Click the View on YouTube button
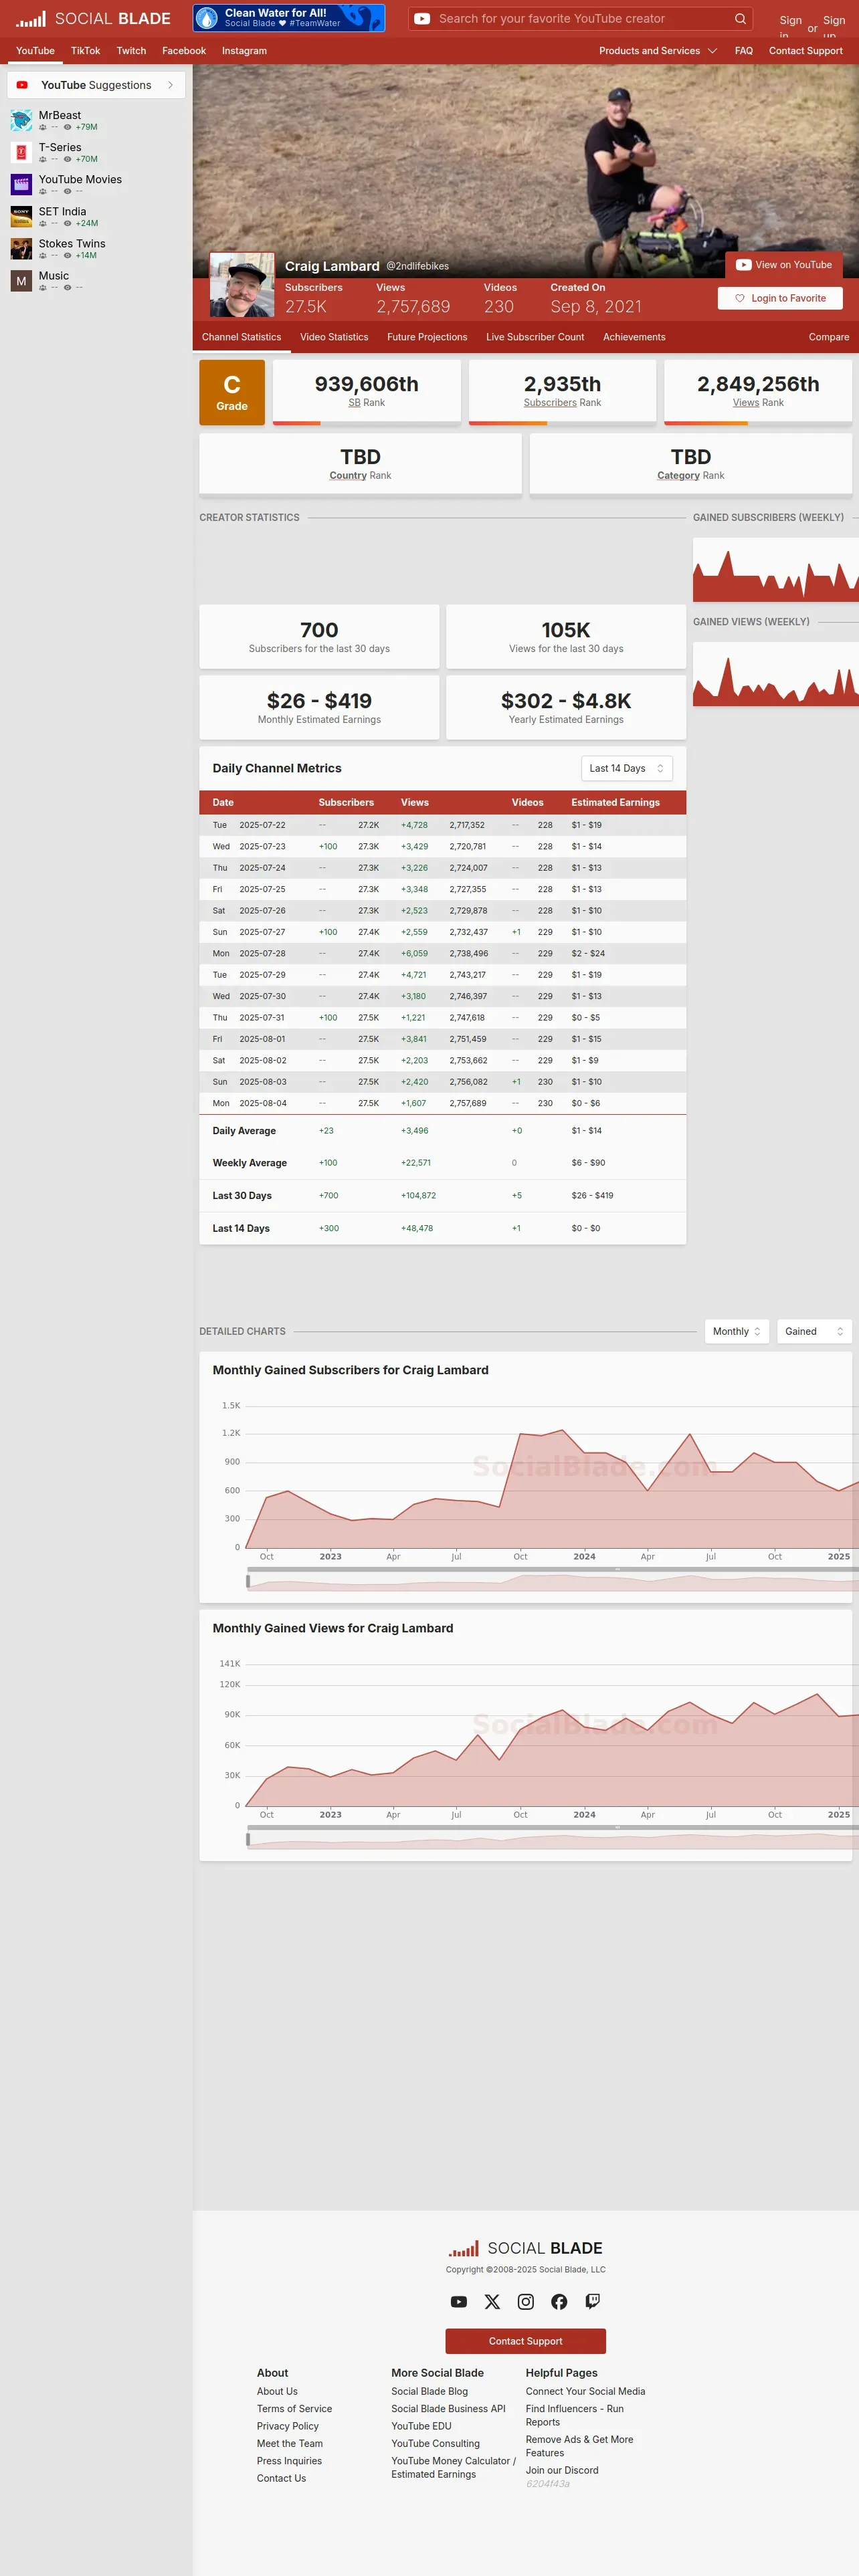The width and height of the screenshot is (859, 2576). tap(784, 265)
